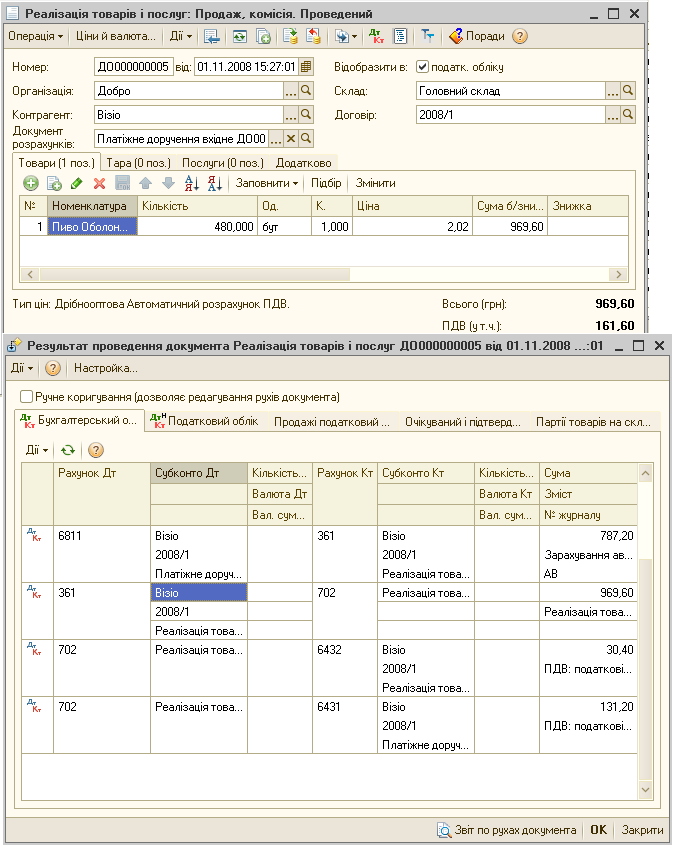Open the result window's Дії menu
Screen dimensions: 673x845
click(x=22, y=368)
